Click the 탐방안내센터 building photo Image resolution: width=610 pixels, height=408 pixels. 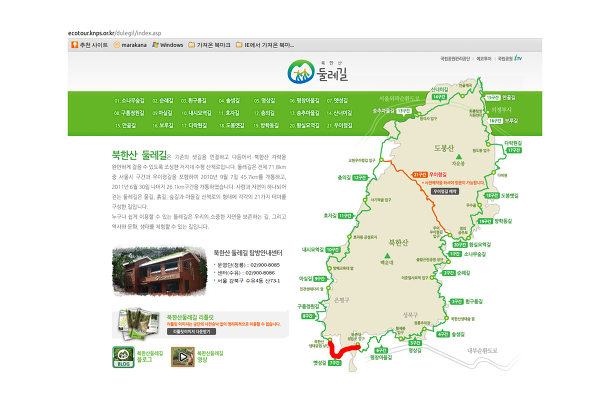[160, 271]
